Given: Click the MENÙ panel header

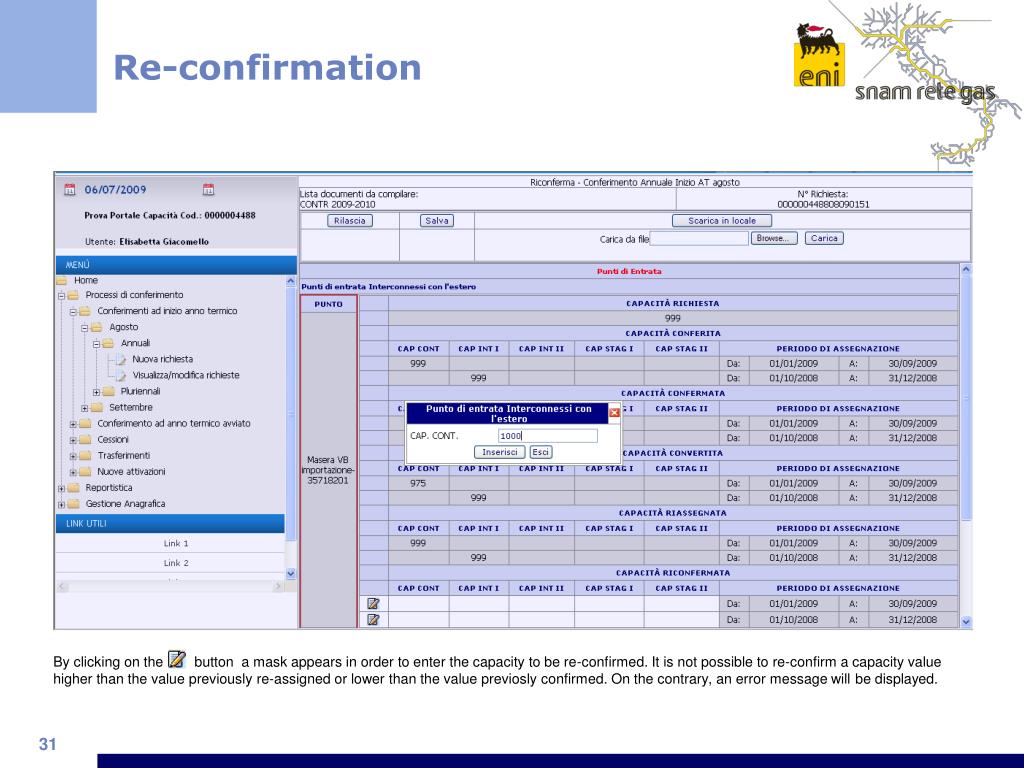Looking at the screenshot, I should 176,265.
